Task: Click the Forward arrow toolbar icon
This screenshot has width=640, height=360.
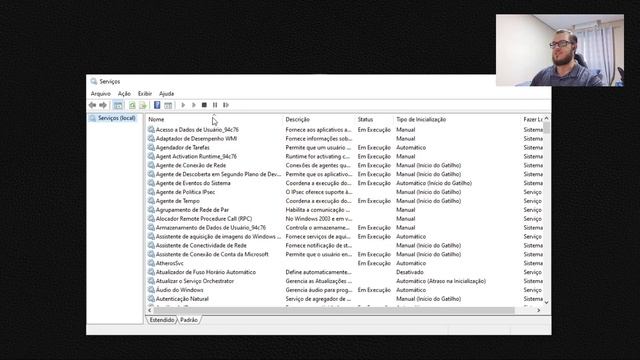Action: (x=103, y=105)
